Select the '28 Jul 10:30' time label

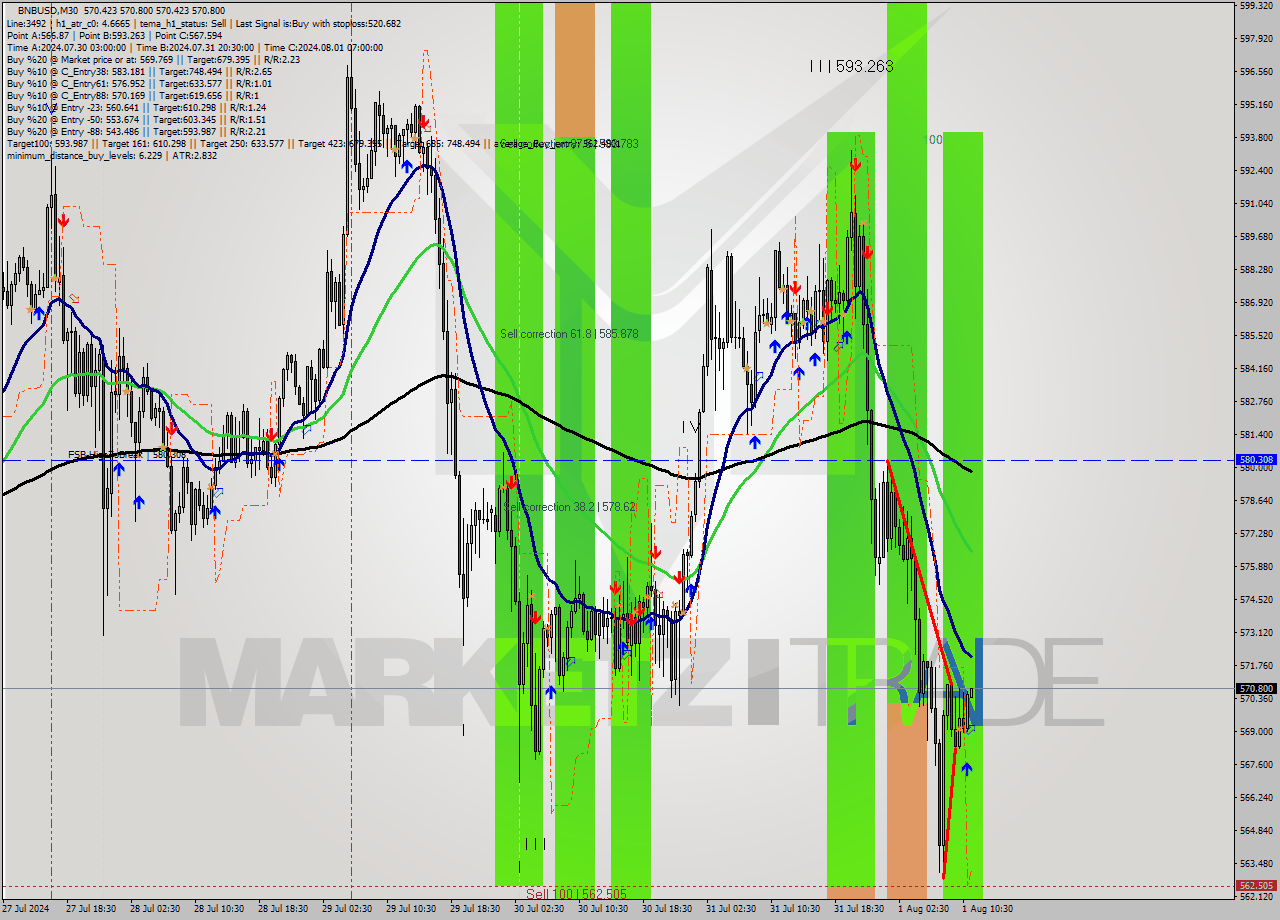tap(219, 909)
